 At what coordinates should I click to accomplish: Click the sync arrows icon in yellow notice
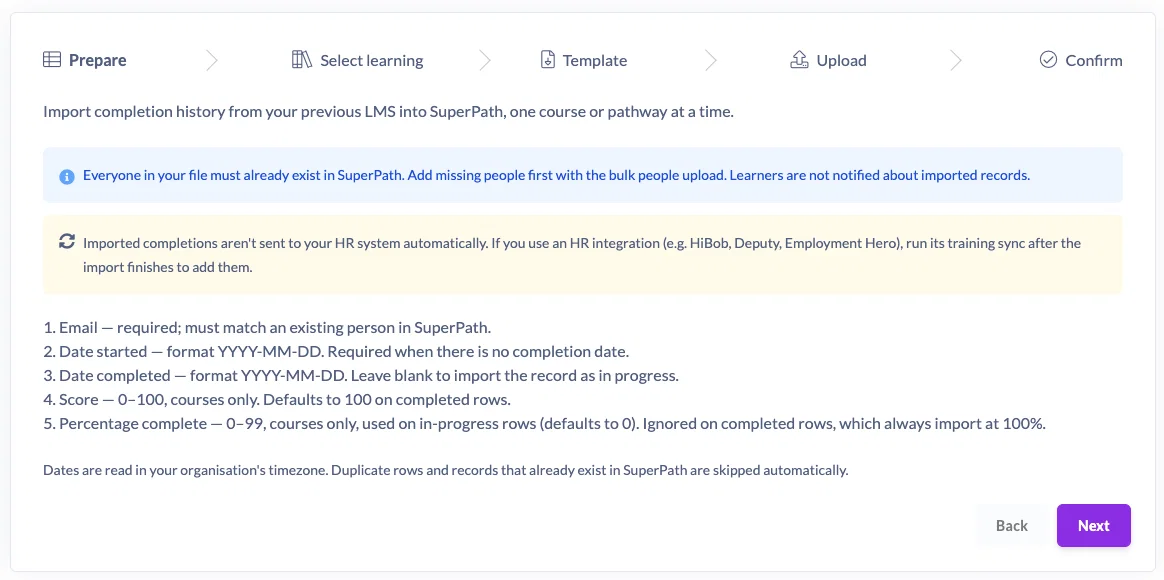[x=67, y=241]
